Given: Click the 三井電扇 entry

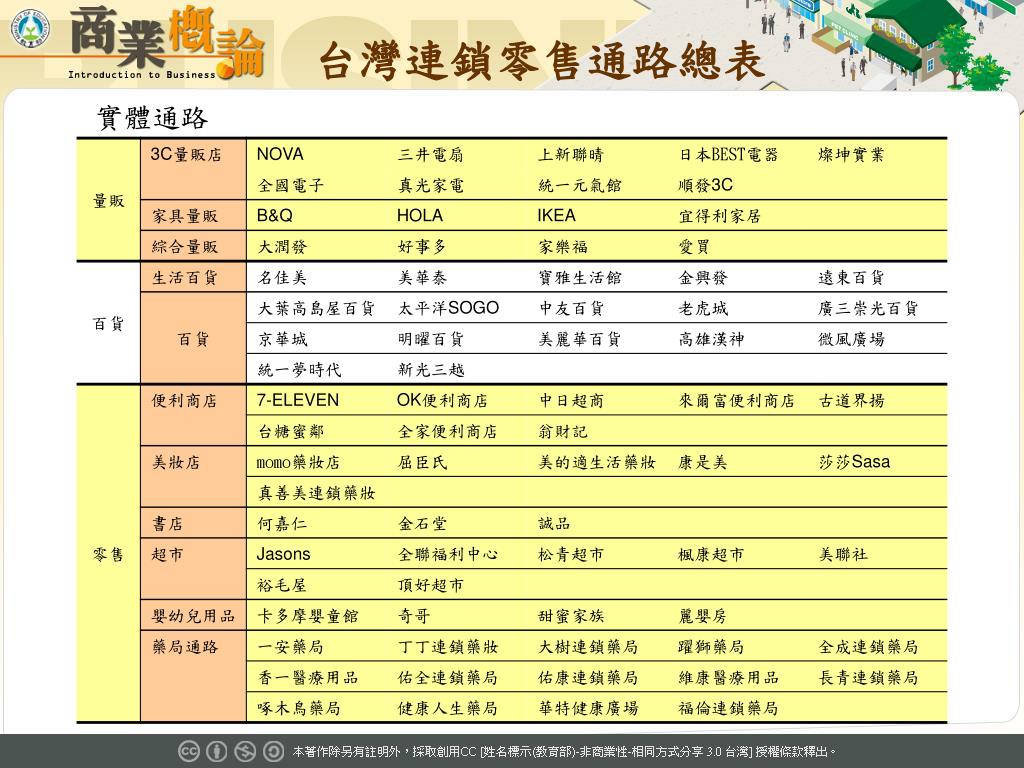Looking at the screenshot, I should tap(430, 155).
